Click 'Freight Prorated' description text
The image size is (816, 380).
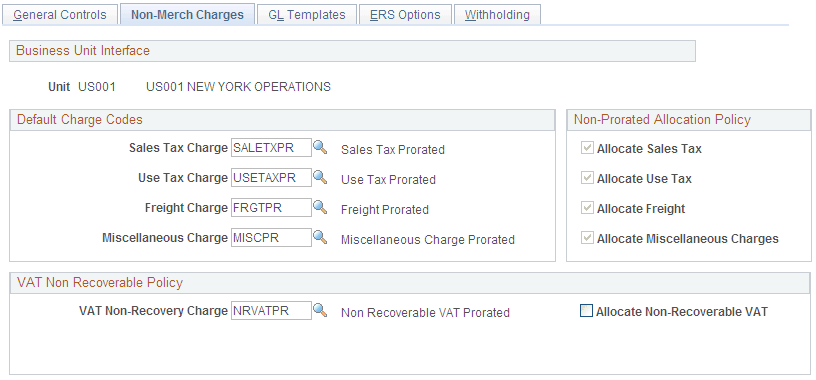click(x=385, y=210)
